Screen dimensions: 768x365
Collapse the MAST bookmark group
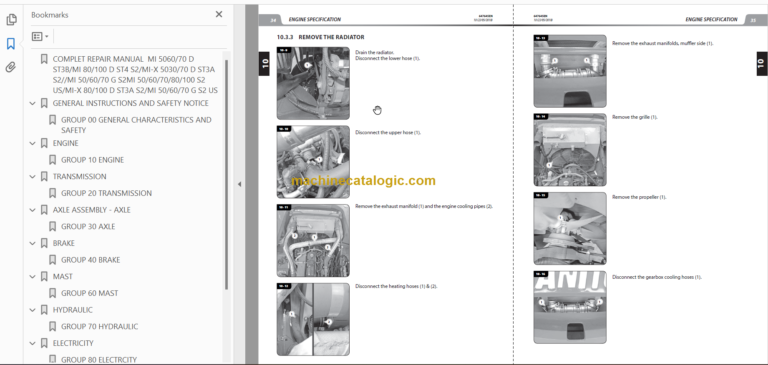[x=33, y=277]
